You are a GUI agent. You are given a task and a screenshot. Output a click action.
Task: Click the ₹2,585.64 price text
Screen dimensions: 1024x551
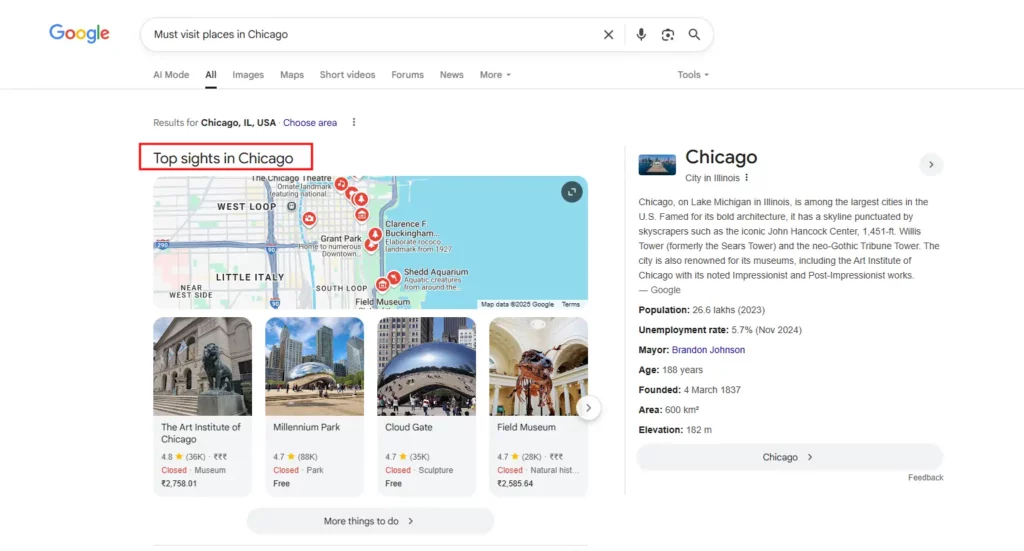tap(515, 484)
